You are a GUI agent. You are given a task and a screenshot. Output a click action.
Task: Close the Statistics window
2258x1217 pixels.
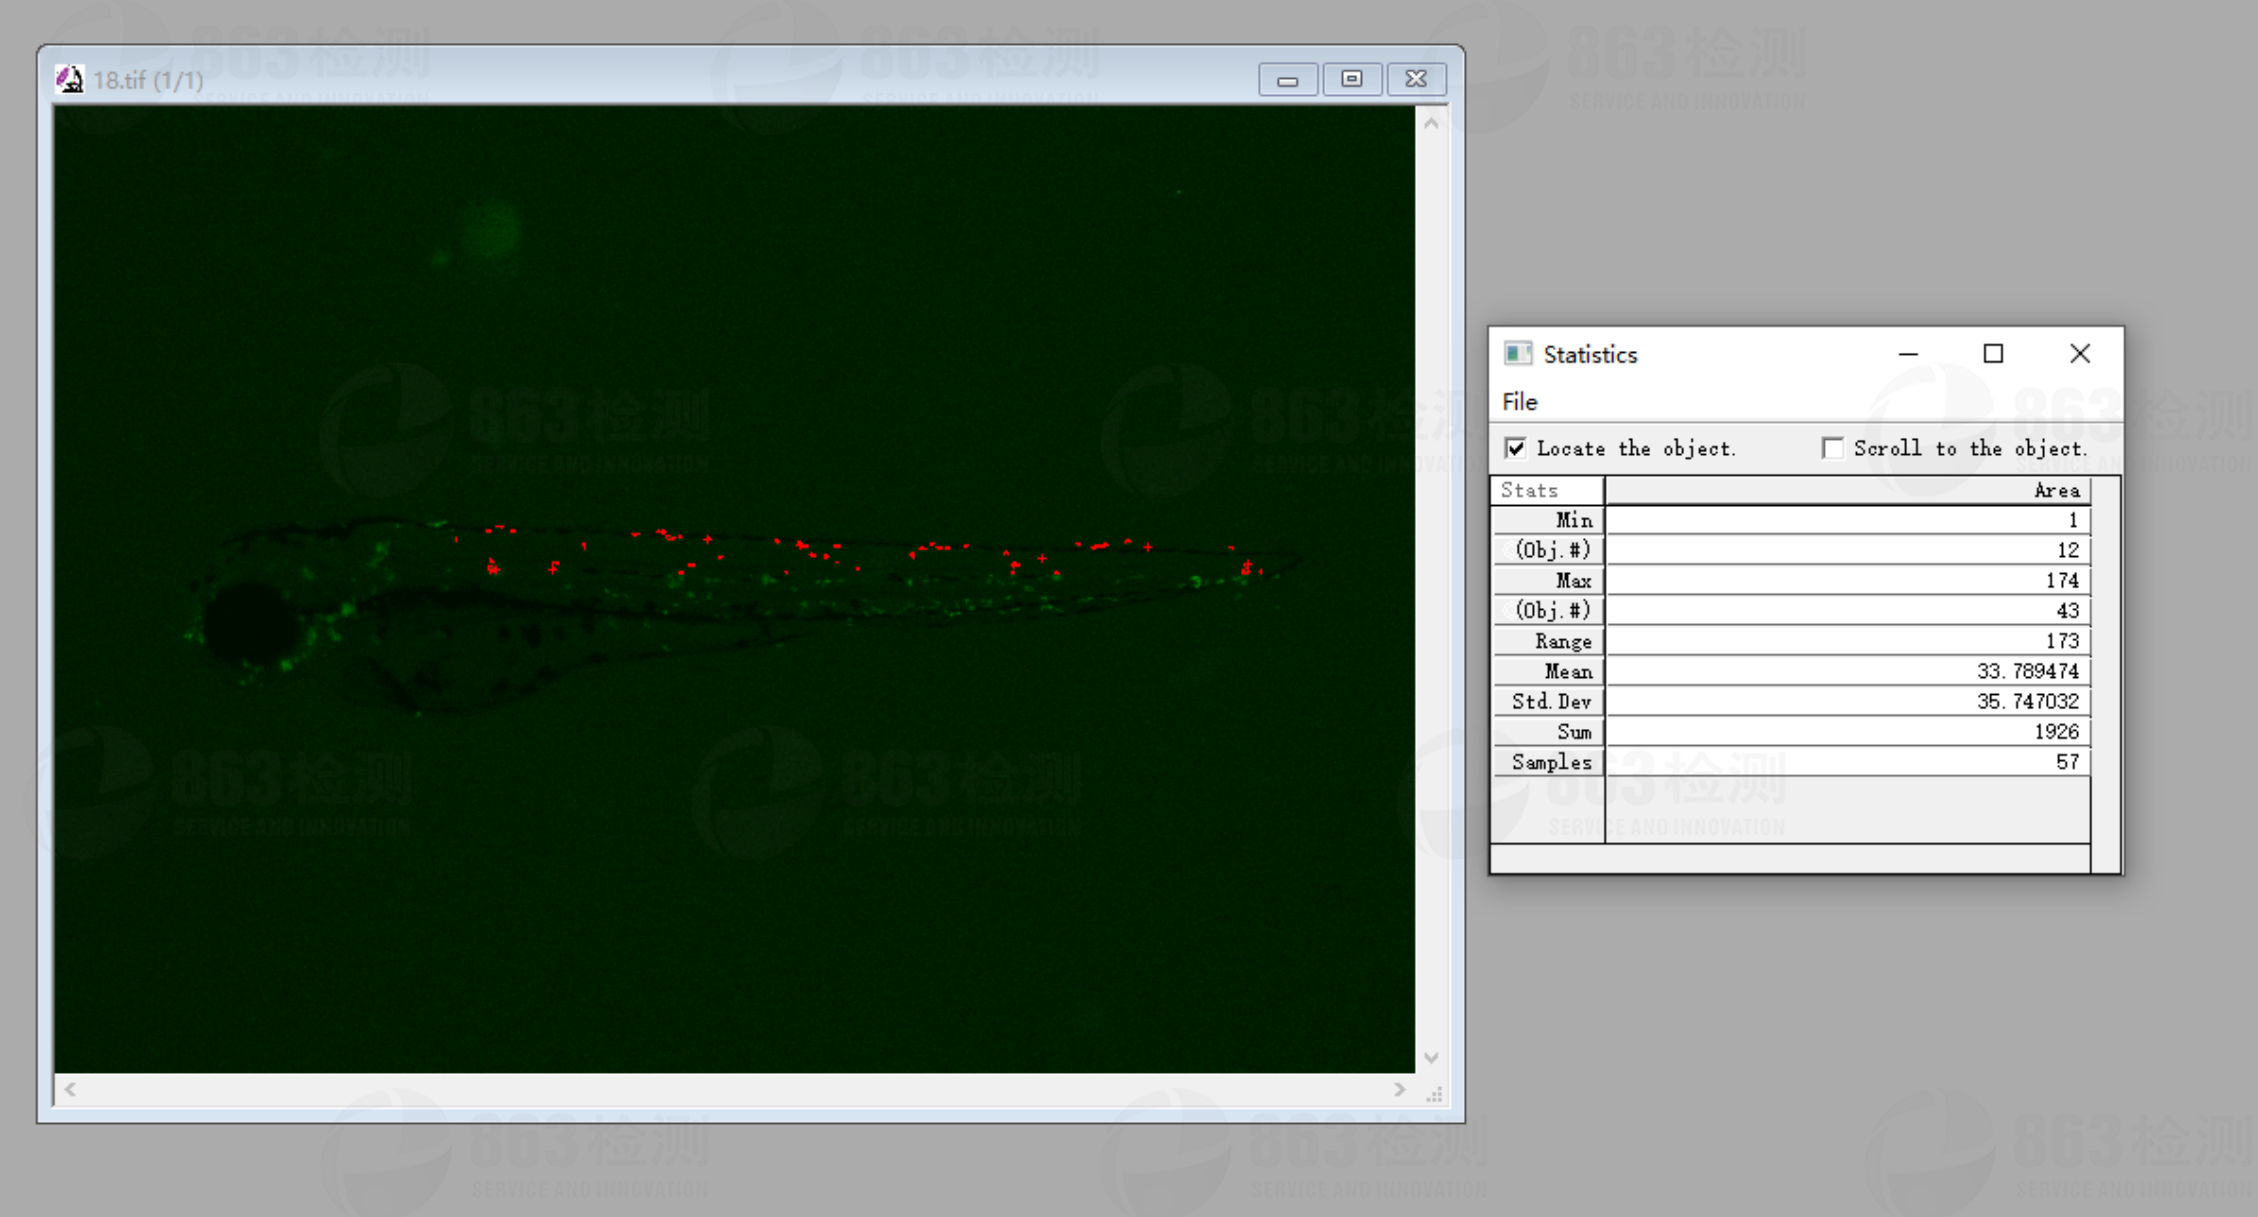click(x=2080, y=354)
